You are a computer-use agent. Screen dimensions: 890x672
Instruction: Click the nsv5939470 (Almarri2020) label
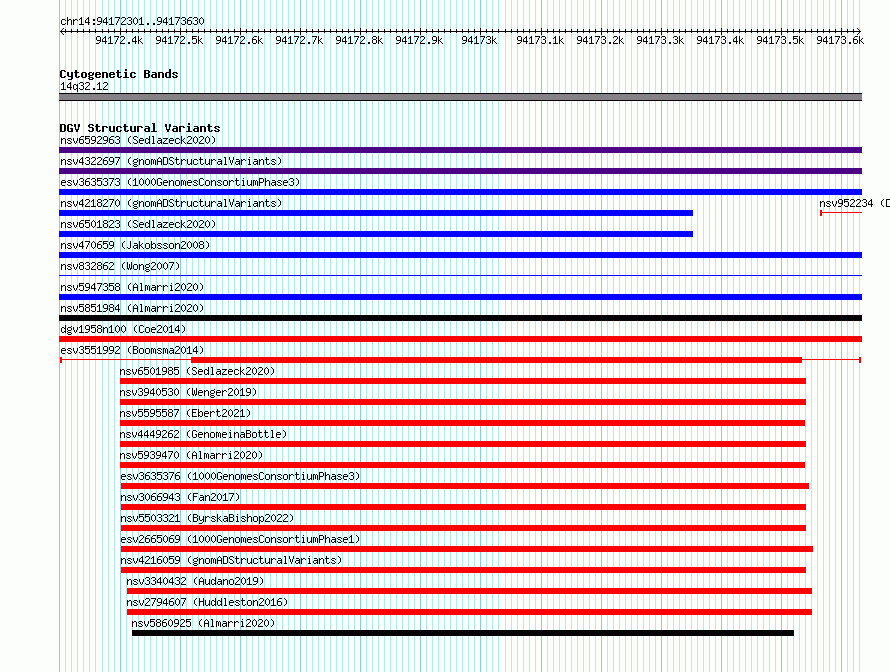(x=191, y=455)
